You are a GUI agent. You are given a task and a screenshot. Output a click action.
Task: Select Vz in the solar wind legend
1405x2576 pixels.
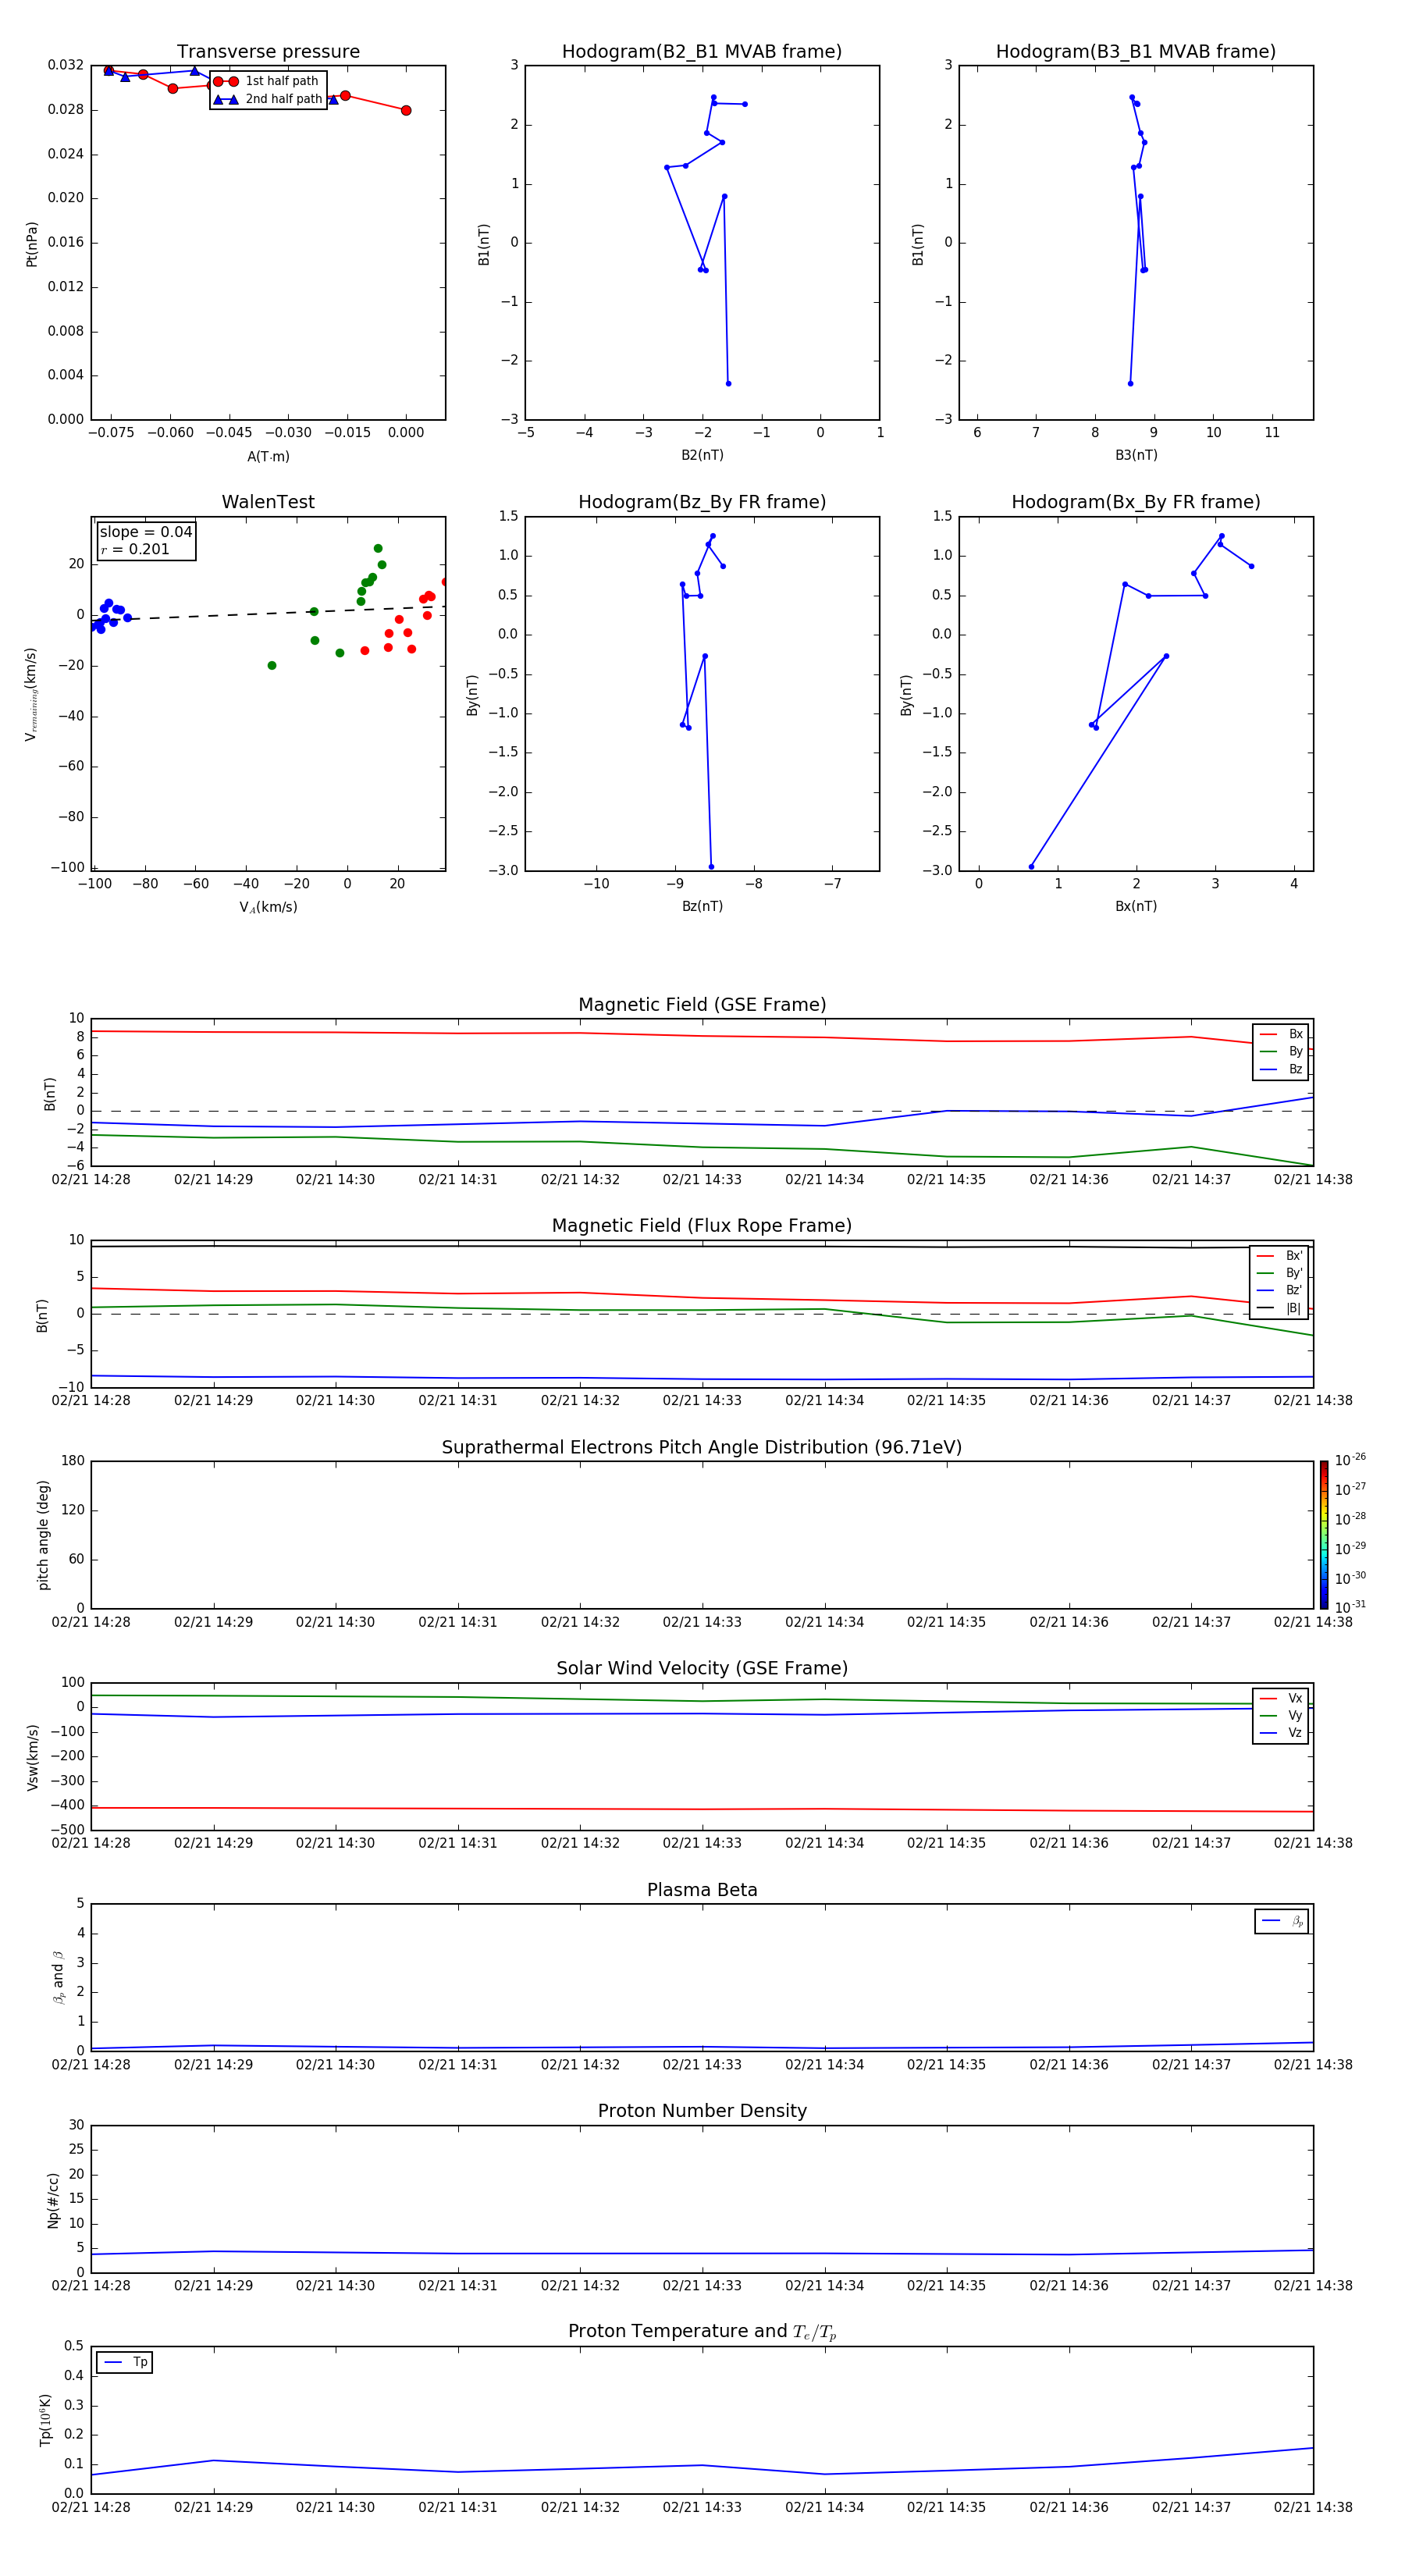pos(1281,1733)
